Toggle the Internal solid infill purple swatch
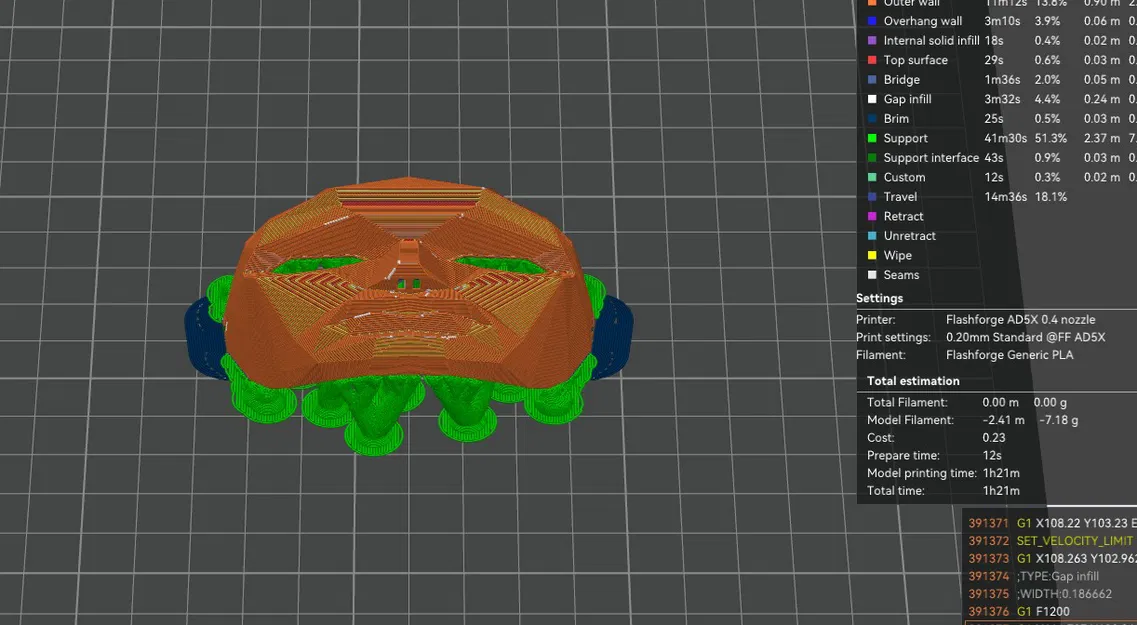1137x625 pixels. click(x=872, y=41)
